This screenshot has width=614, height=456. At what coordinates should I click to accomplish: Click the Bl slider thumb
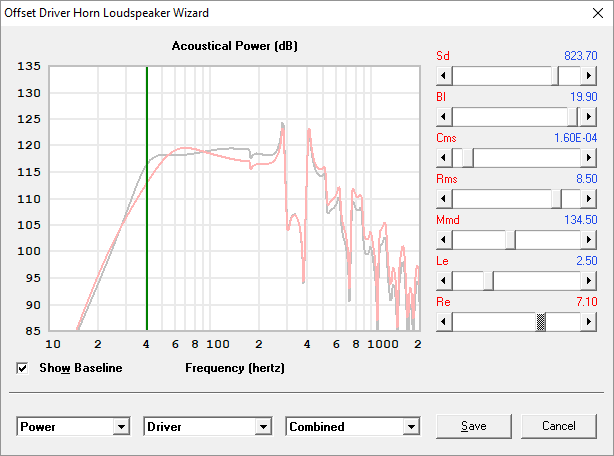point(572,117)
